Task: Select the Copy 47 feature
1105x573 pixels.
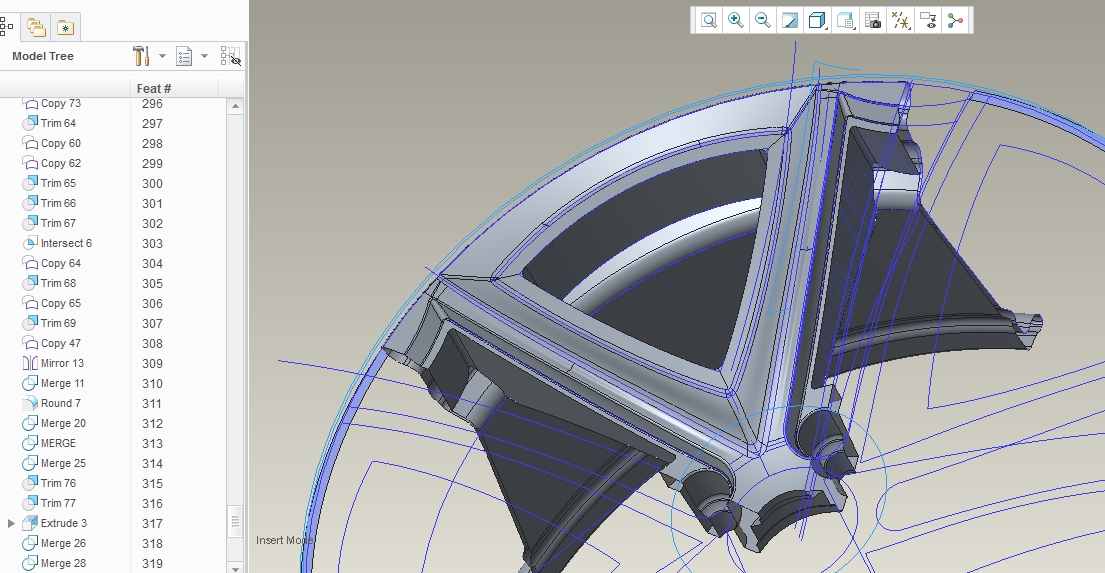Action: click(x=61, y=343)
